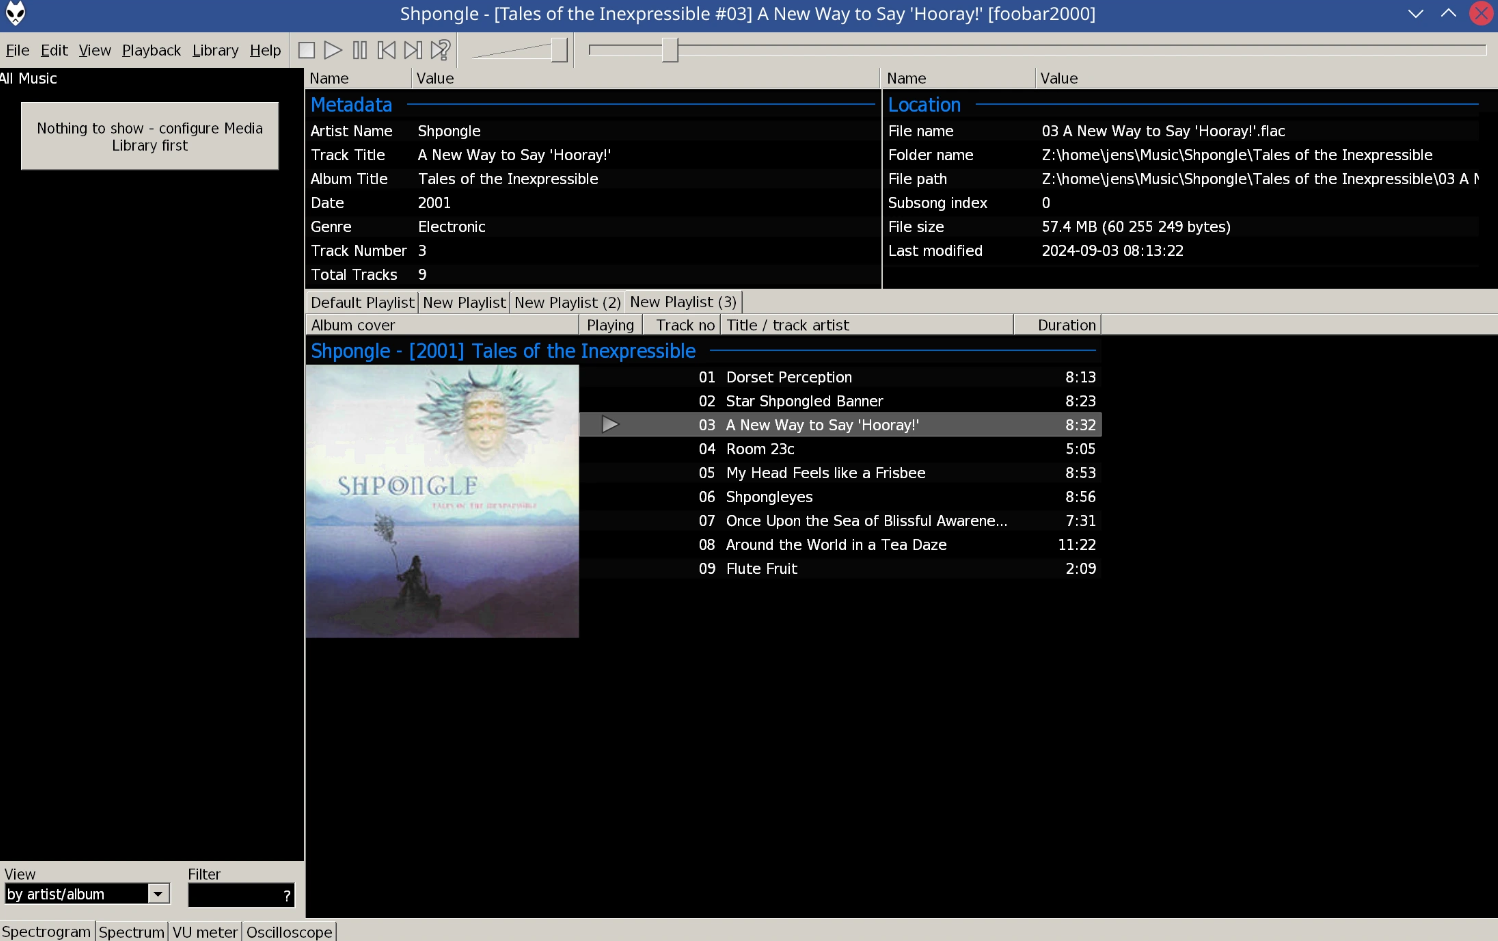Click the File size value '57.4 MB'
The width and height of the screenshot is (1498, 941).
click(x=1136, y=227)
